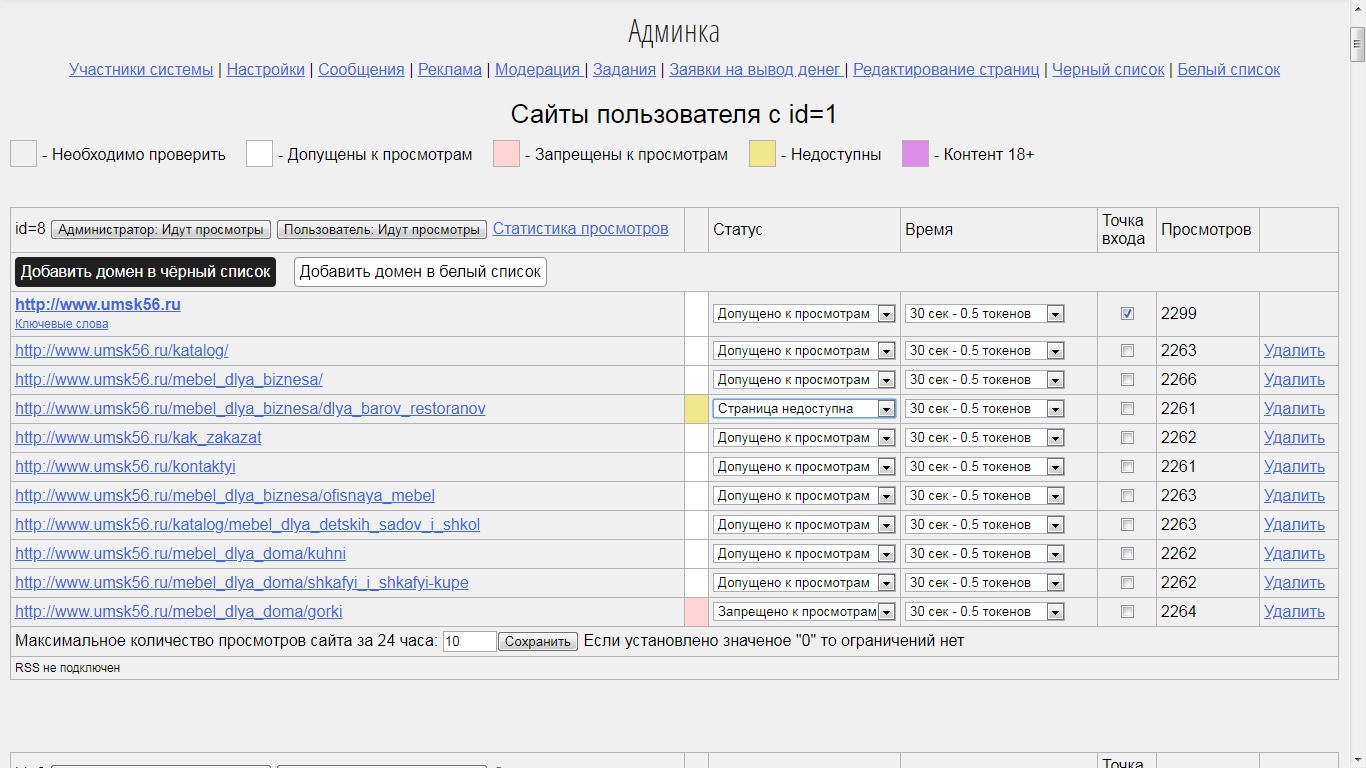
Task: Tick entry point checkbox for ofisnaya_mebel row
Action: (x=1128, y=496)
